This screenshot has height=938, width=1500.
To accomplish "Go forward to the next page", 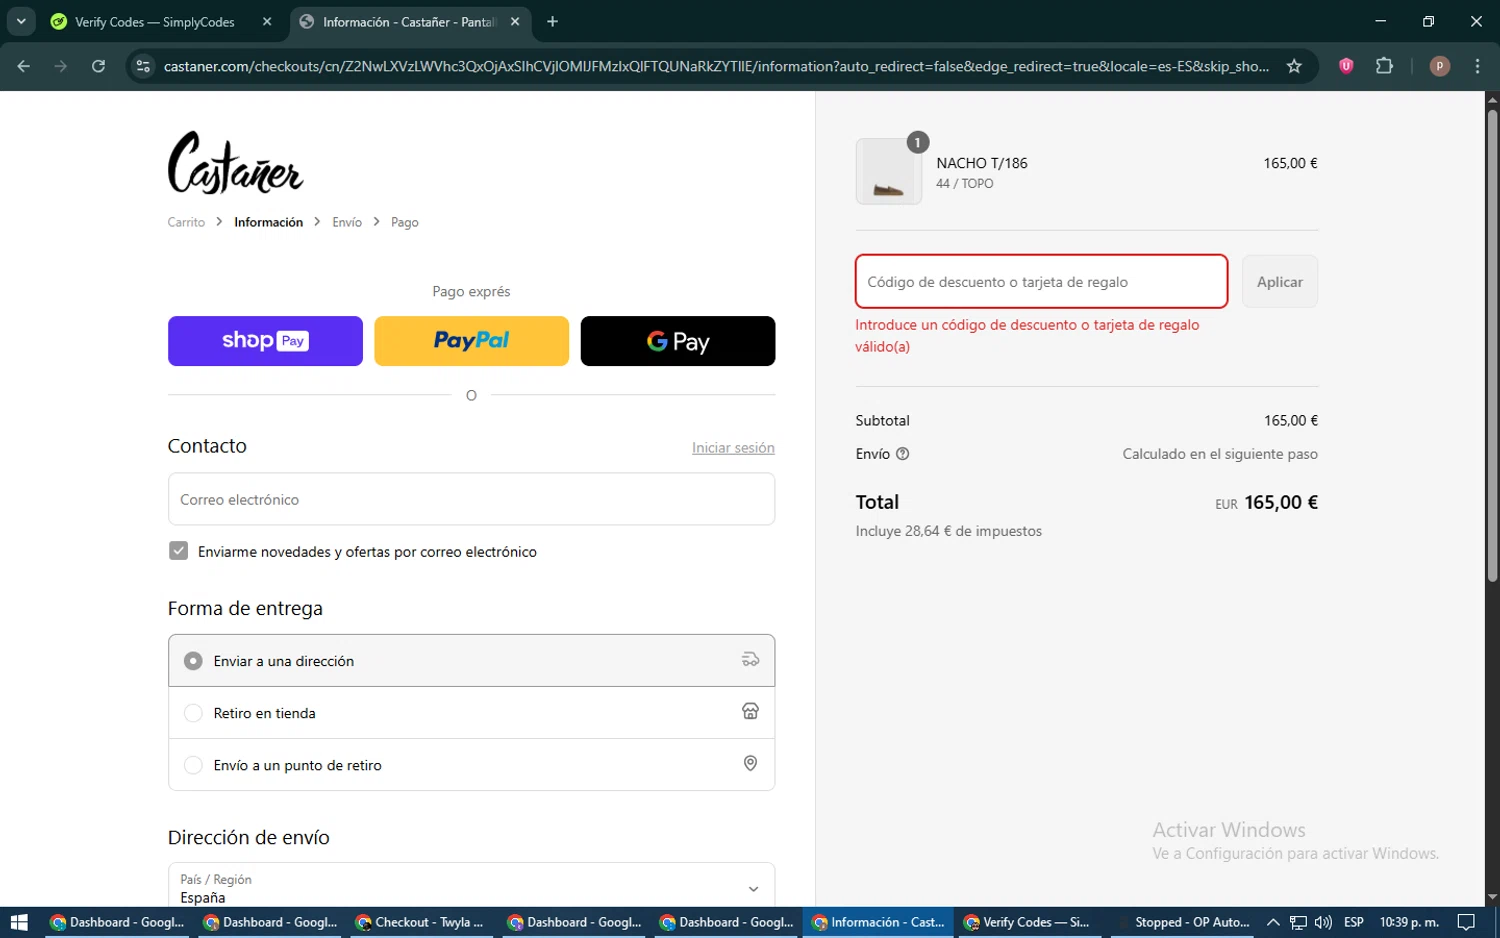I will pos(61,66).
